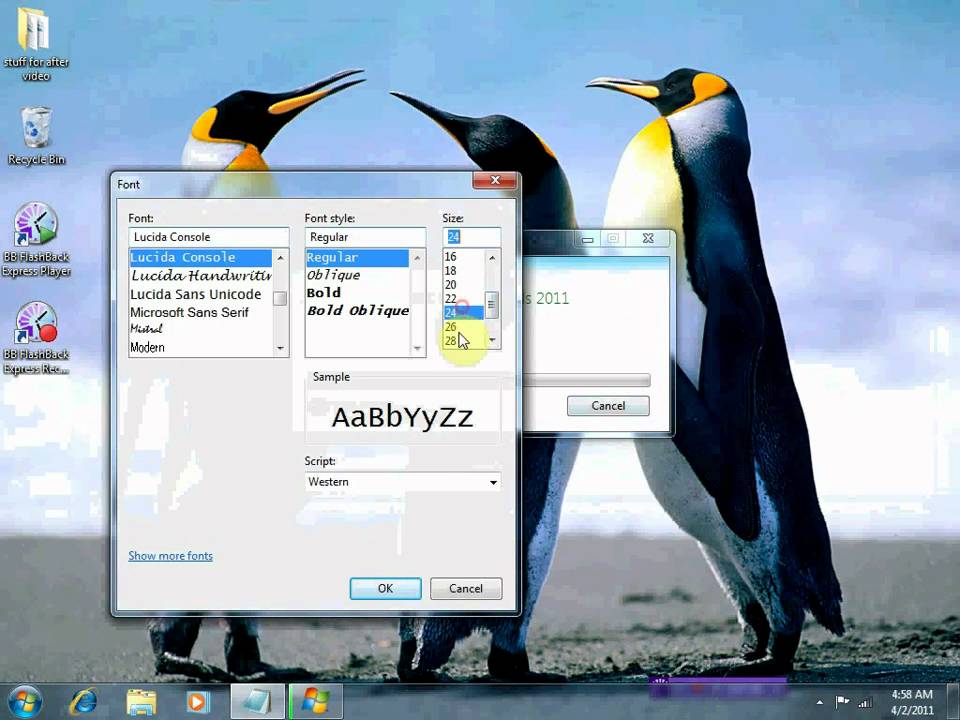The width and height of the screenshot is (960, 720).
Task: Confirm the Font dialog with OK
Action: click(x=385, y=588)
